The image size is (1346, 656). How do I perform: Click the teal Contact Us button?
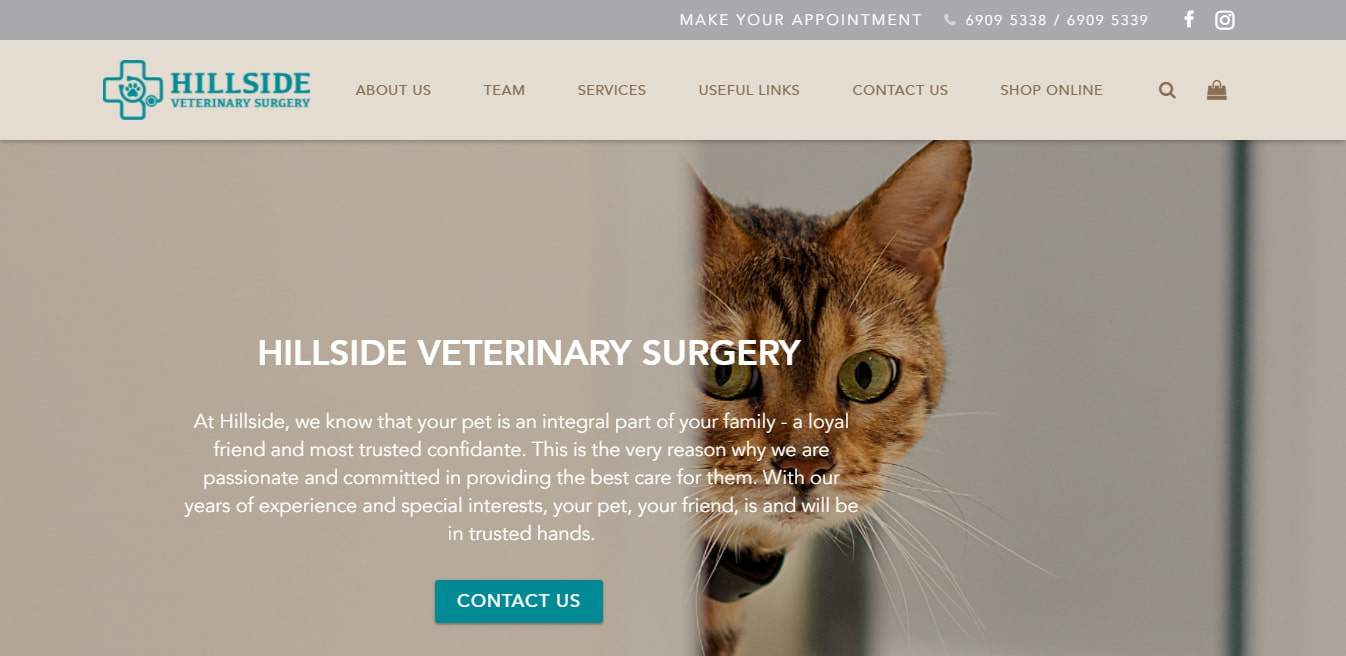(519, 601)
